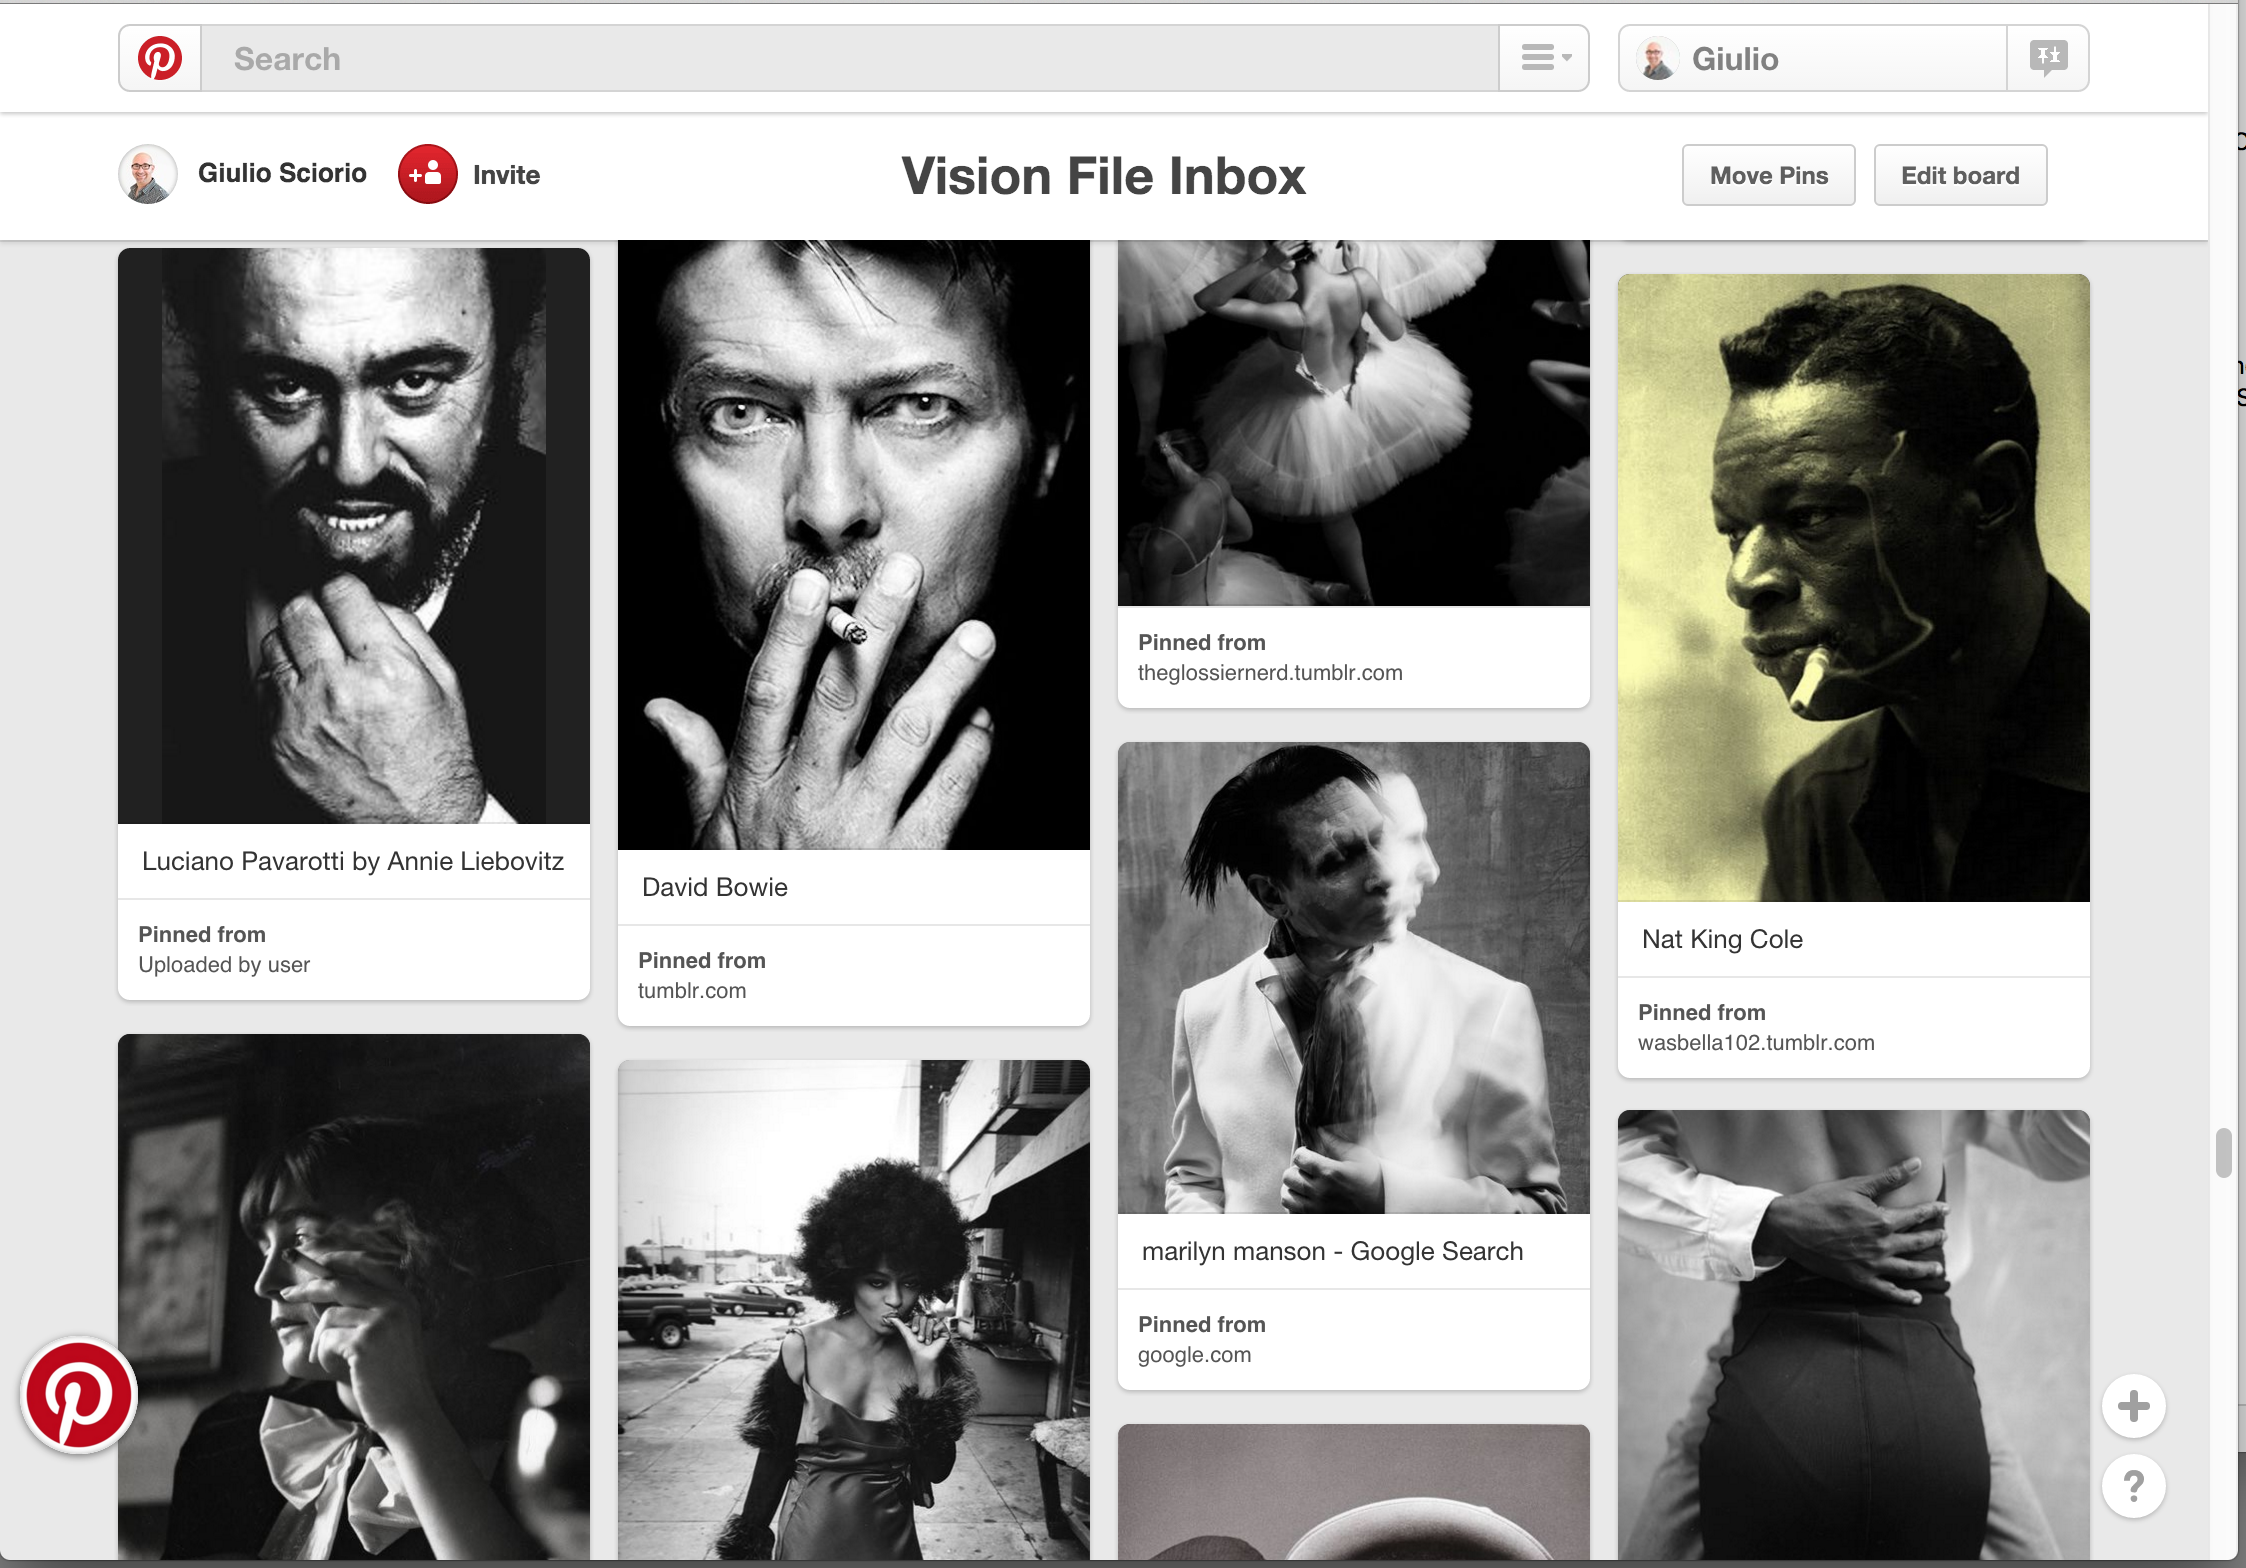The image size is (2246, 1568).
Task: Click the 'Luciano Pavarotti by Annie Liebovitz' caption
Action: 353,861
